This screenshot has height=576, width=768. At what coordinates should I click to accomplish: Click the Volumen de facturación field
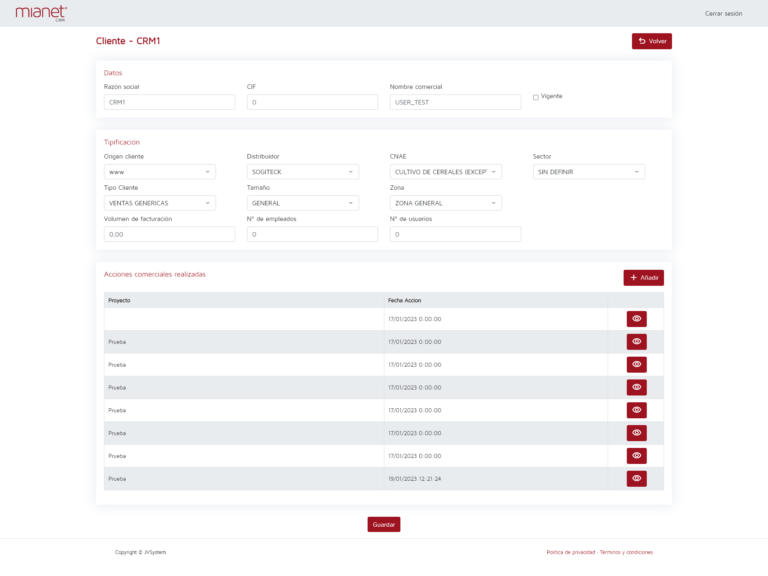tap(169, 234)
